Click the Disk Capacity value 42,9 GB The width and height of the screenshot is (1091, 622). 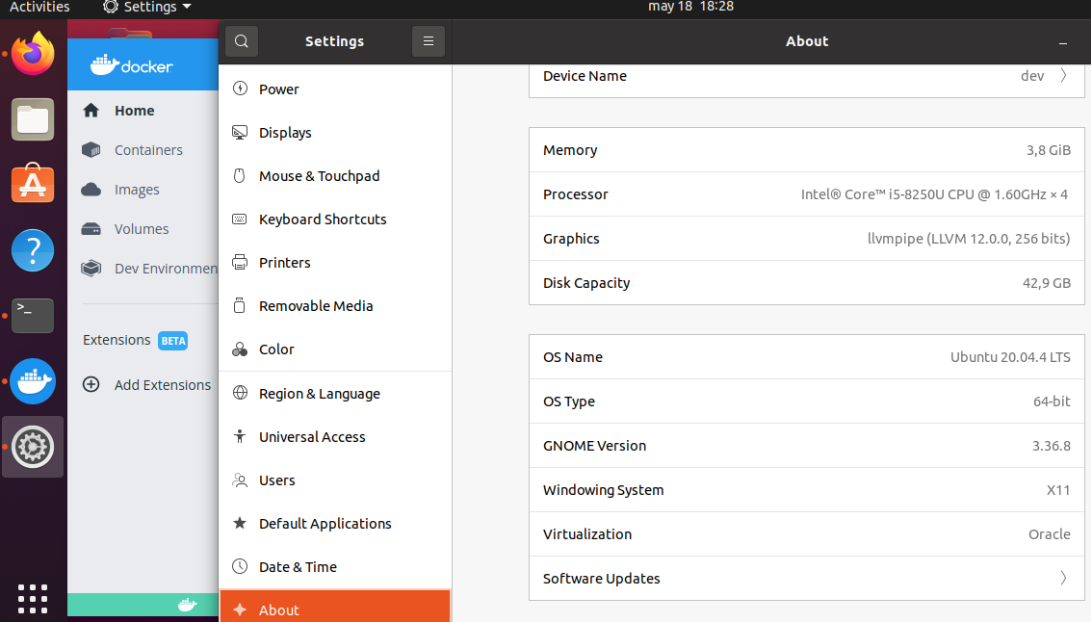click(x=1046, y=282)
